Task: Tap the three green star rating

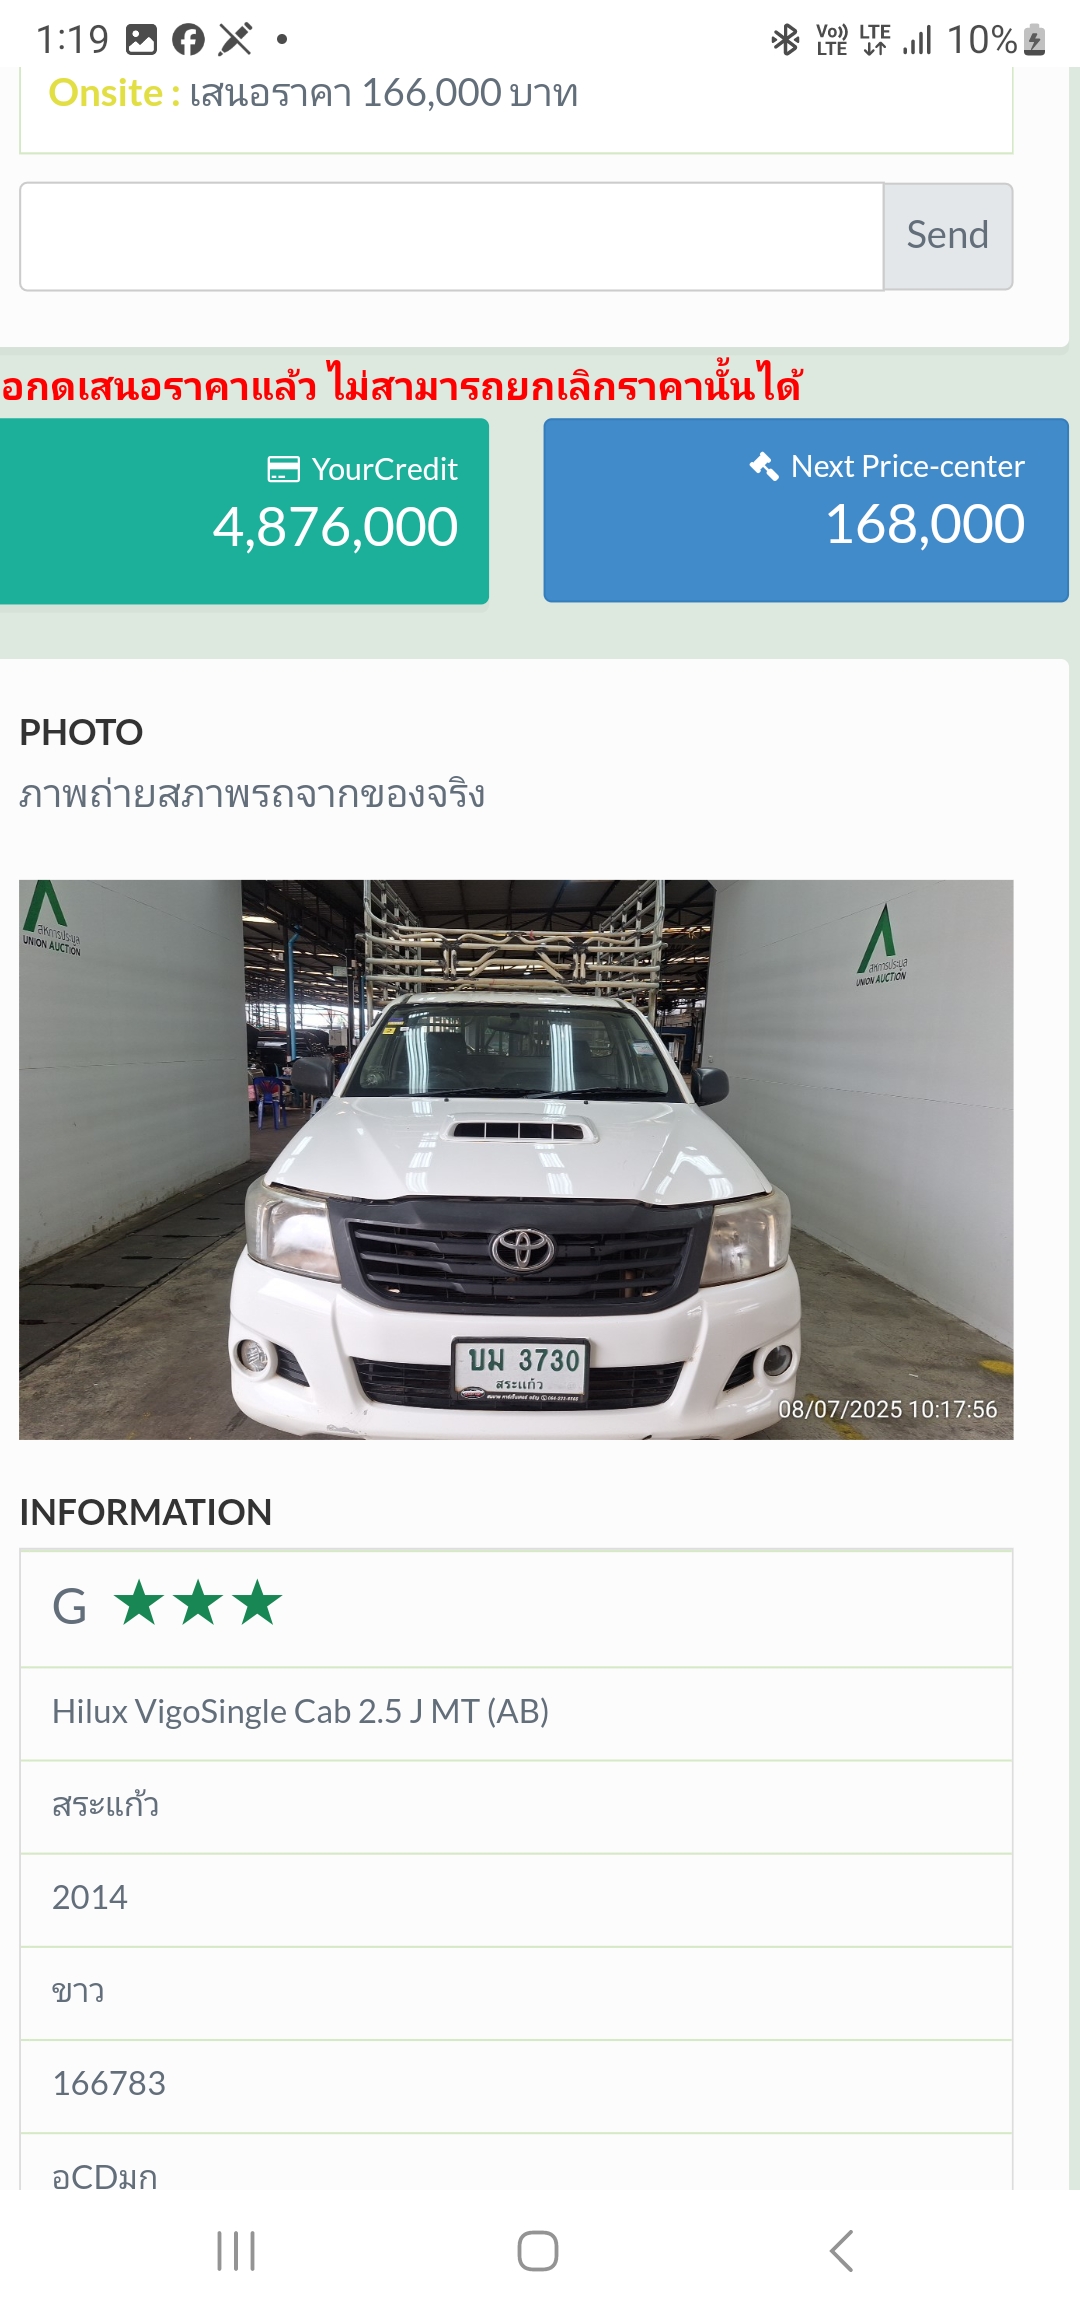Action: click(198, 1603)
